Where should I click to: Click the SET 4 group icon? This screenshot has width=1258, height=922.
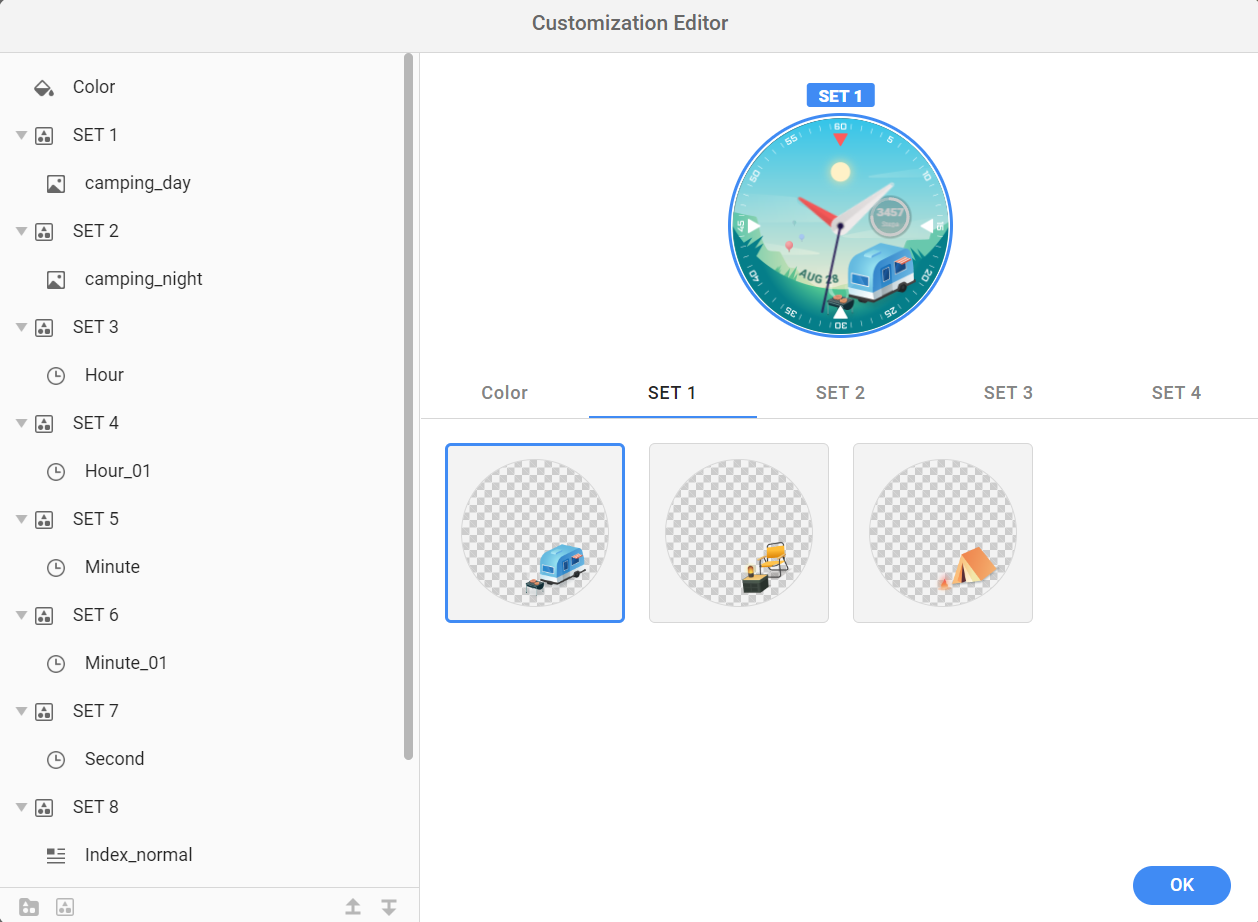pyautogui.click(x=44, y=423)
